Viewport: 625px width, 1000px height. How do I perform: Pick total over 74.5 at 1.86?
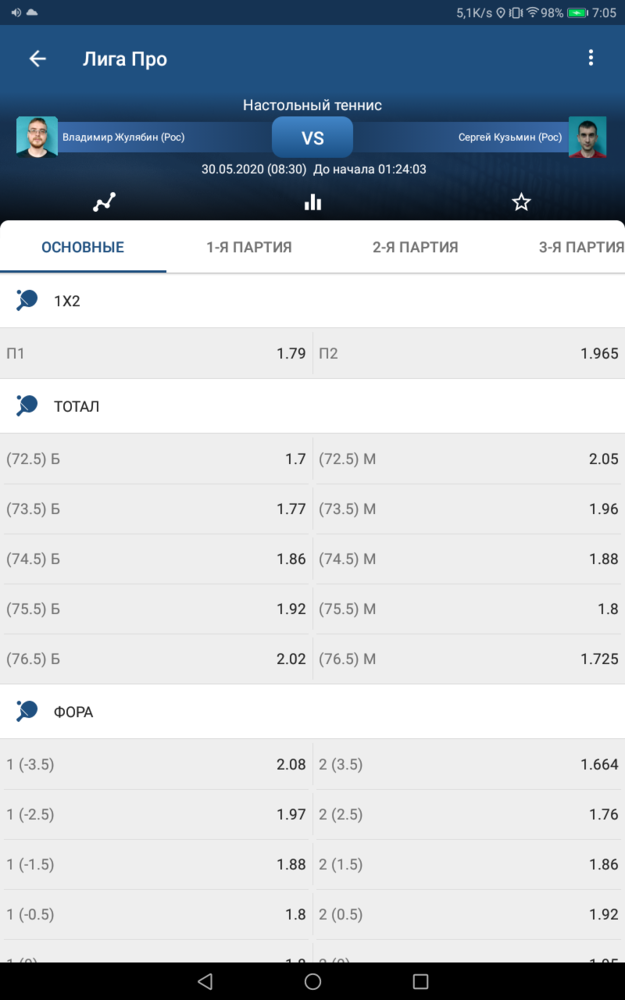(156, 559)
